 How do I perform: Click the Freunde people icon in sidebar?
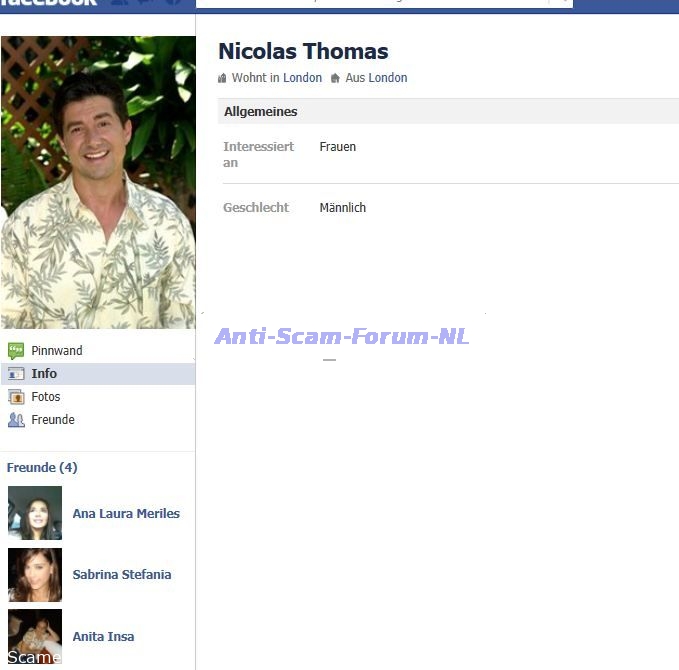(x=15, y=420)
